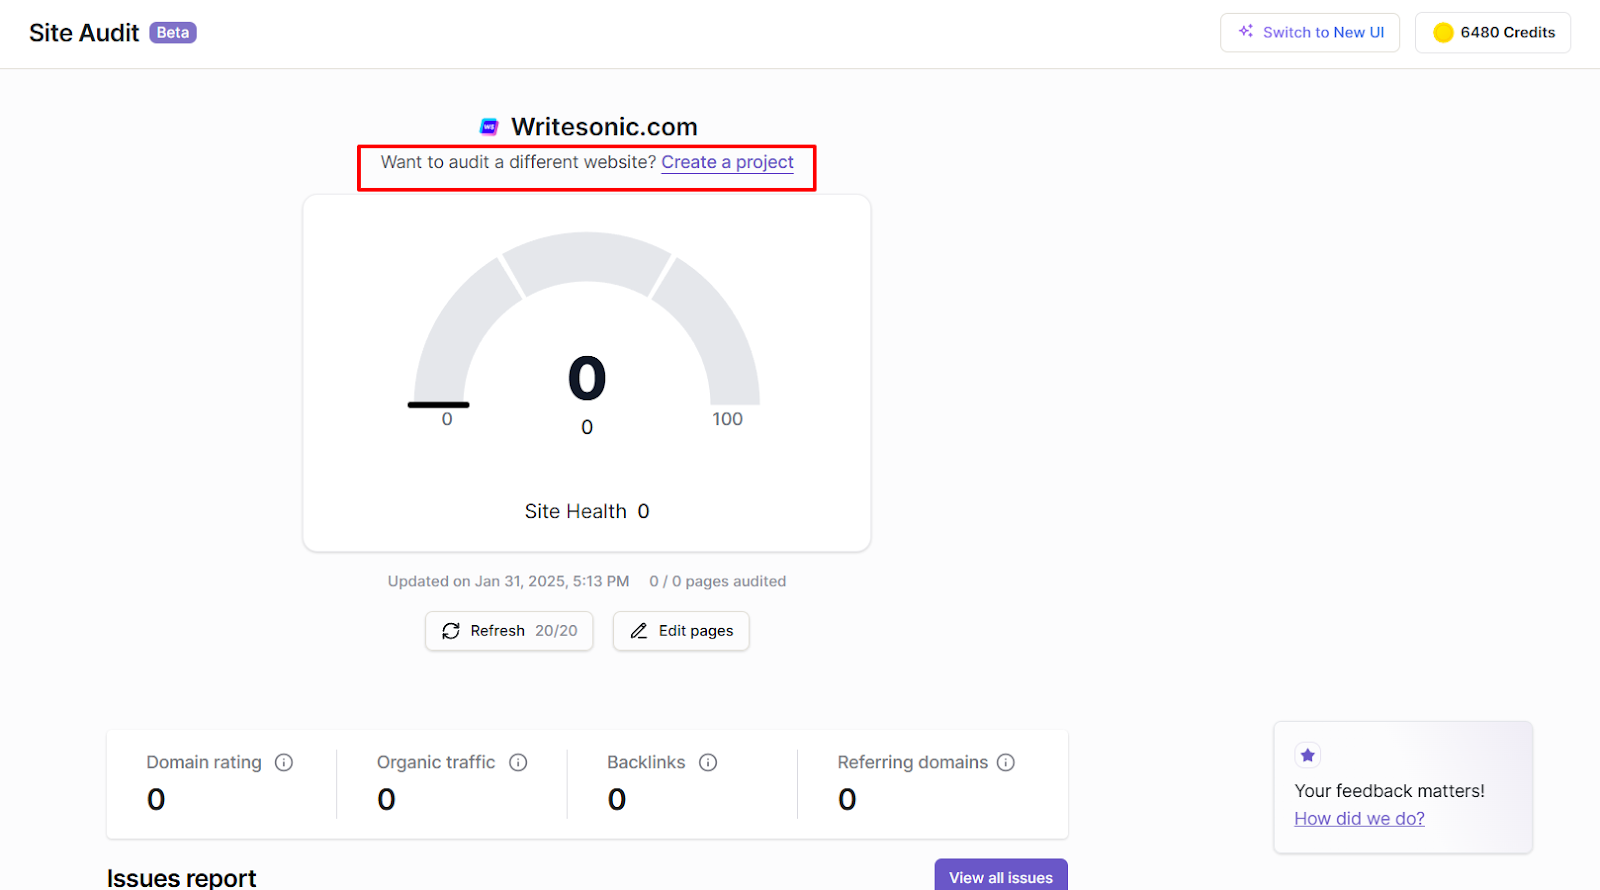Switch to New UI
1600x890 pixels.
point(1309,32)
